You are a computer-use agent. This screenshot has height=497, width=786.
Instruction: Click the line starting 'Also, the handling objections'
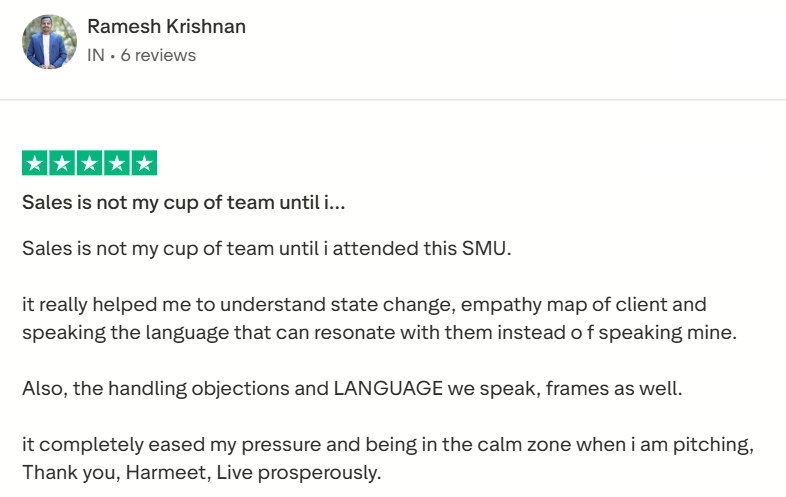(x=352, y=388)
